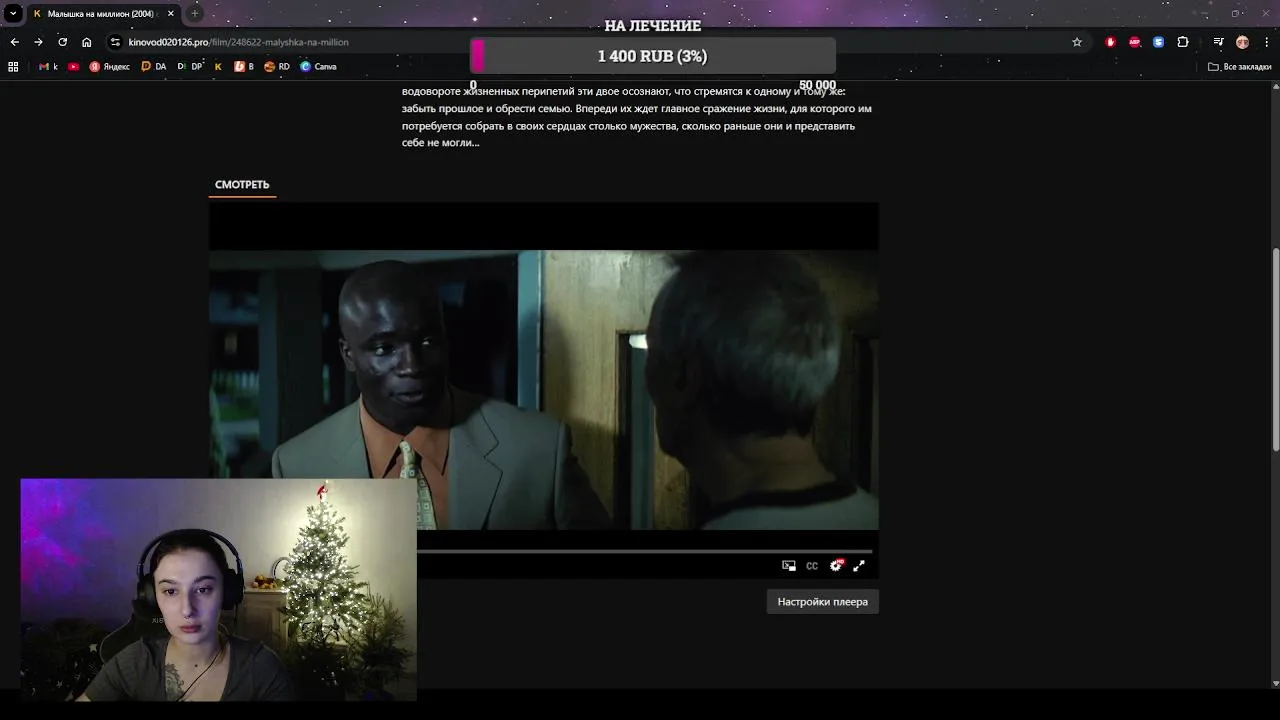The image size is (1280, 720).
Task: Open the red hand blocker extension
Action: (1110, 42)
